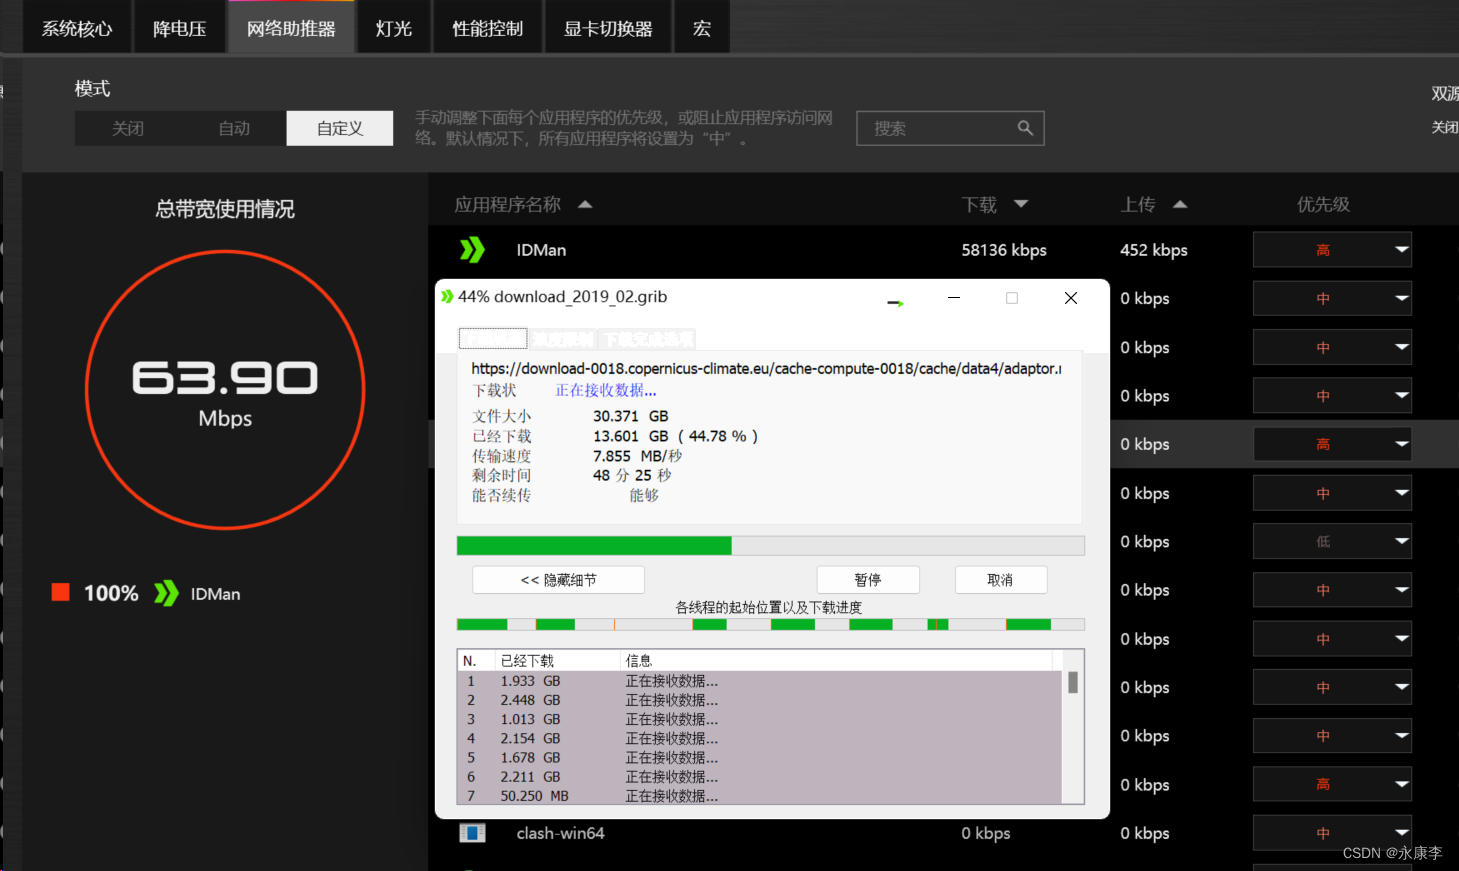Switch to 降电压 tab

coord(180,28)
